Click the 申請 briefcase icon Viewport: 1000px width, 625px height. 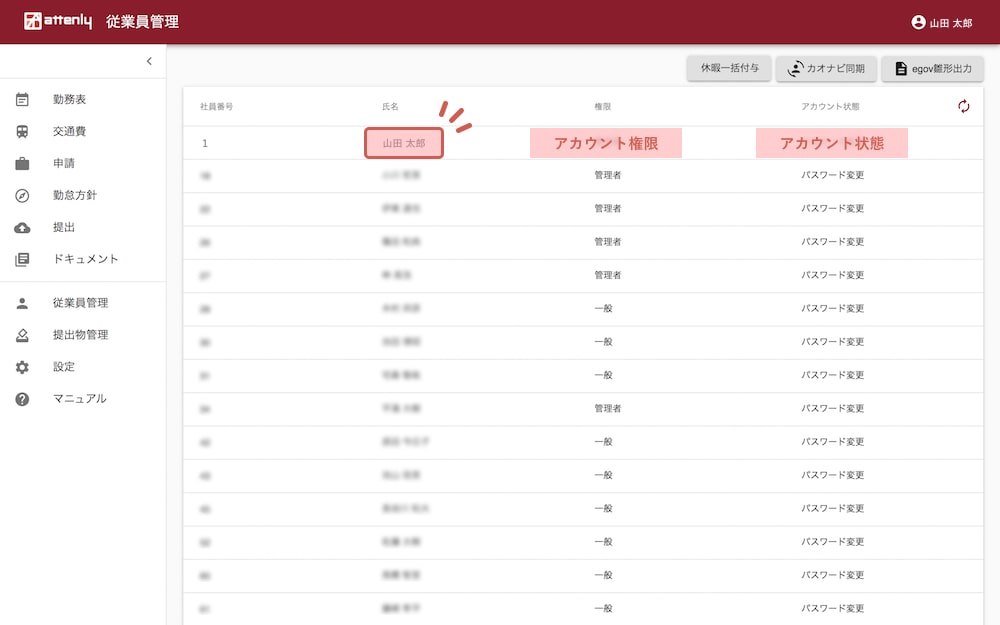click(x=22, y=164)
